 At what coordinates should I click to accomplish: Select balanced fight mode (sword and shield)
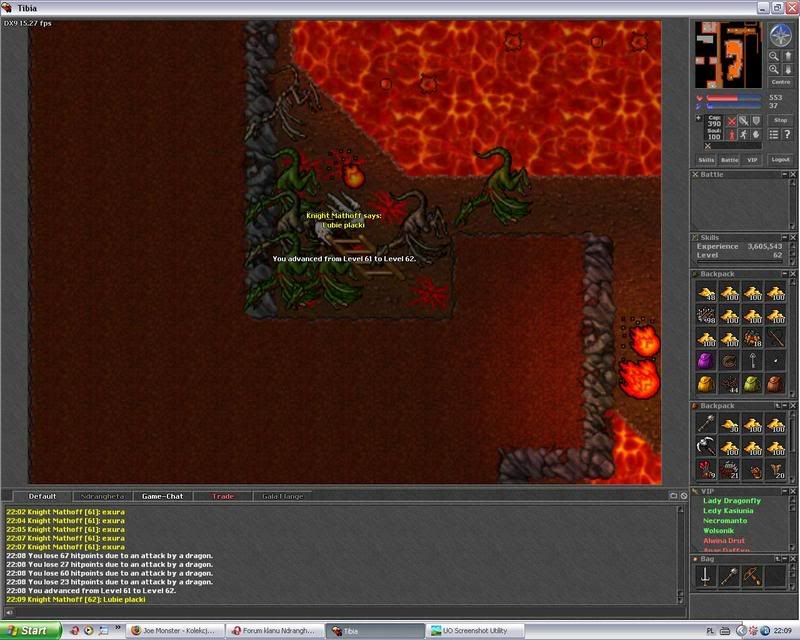[x=744, y=121]
